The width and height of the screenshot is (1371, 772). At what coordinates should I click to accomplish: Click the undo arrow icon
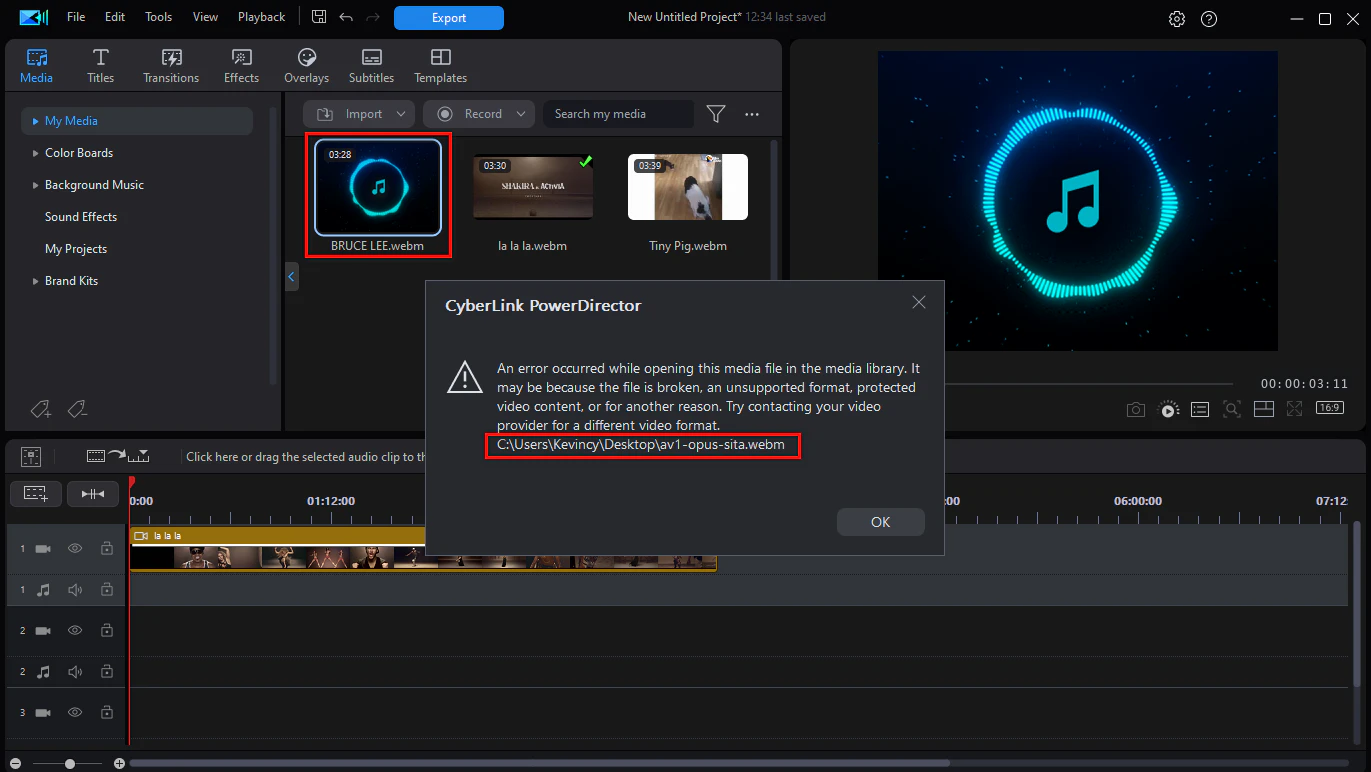[x=346, y=17]
